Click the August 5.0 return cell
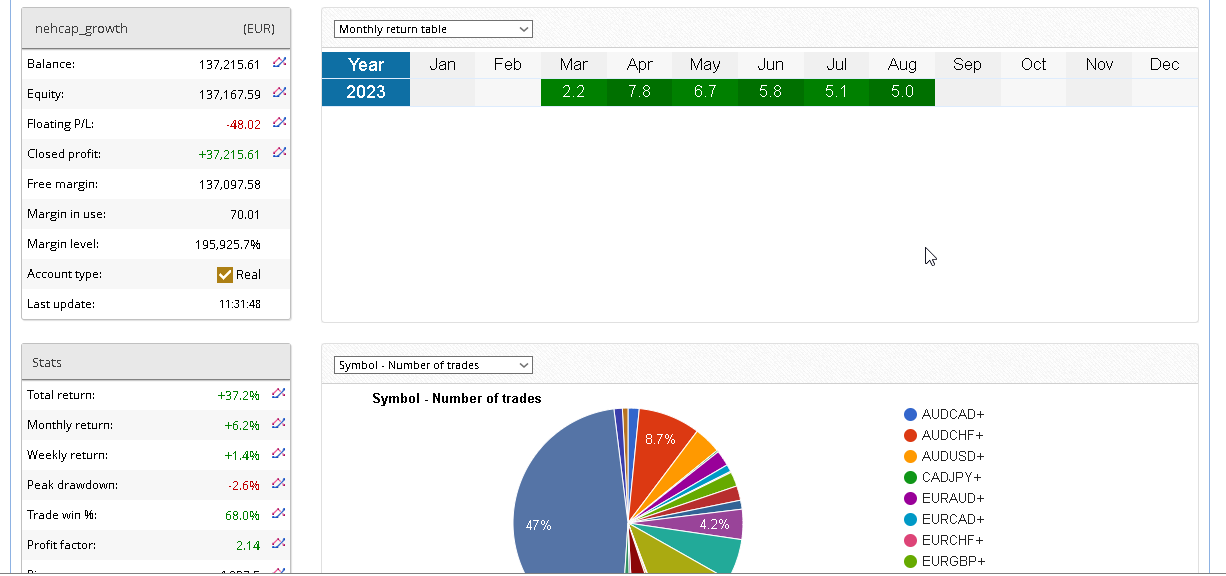This screenshot has width=1226, height=576. [x=902, y=92]
